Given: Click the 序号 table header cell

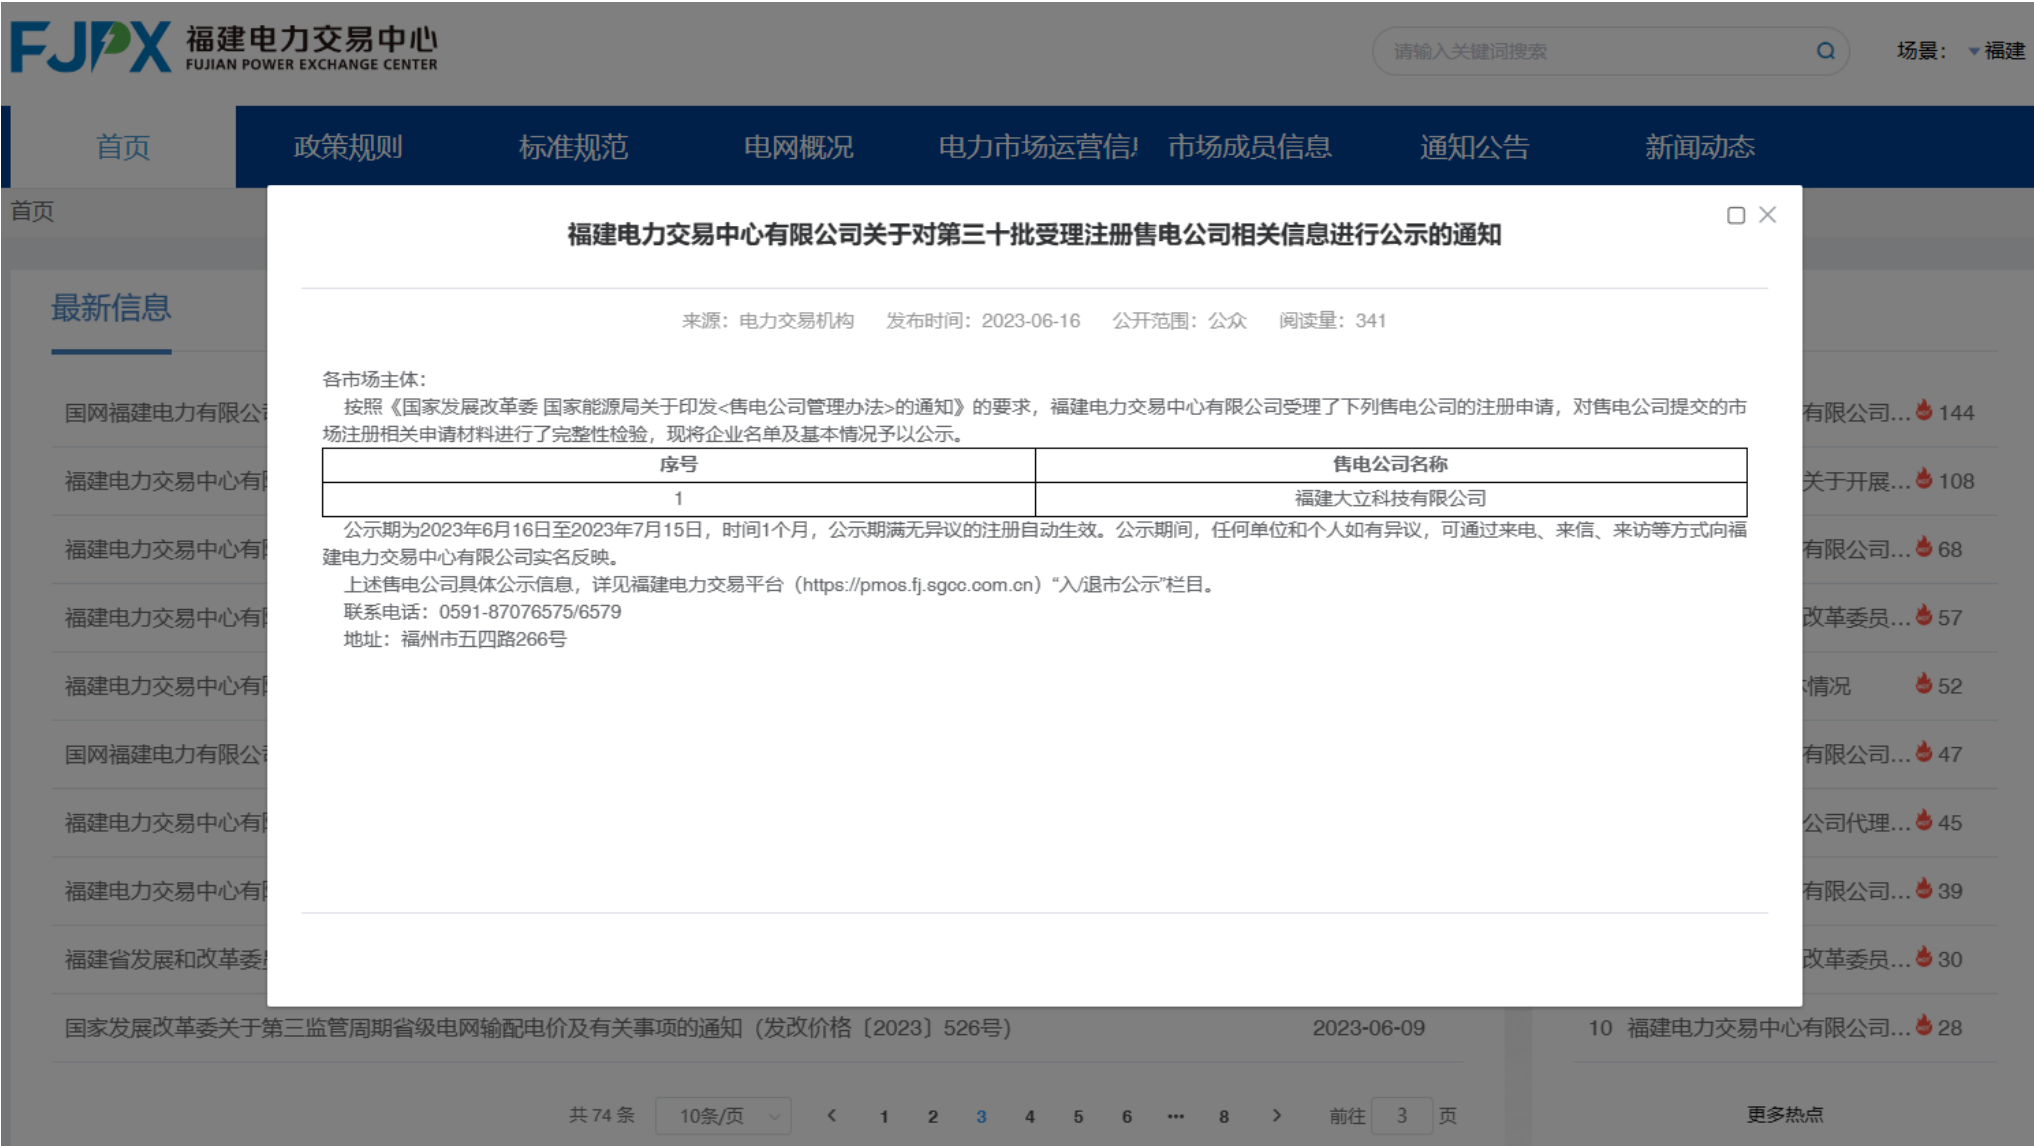Looking at the screenshot, I should pos(678,465).
